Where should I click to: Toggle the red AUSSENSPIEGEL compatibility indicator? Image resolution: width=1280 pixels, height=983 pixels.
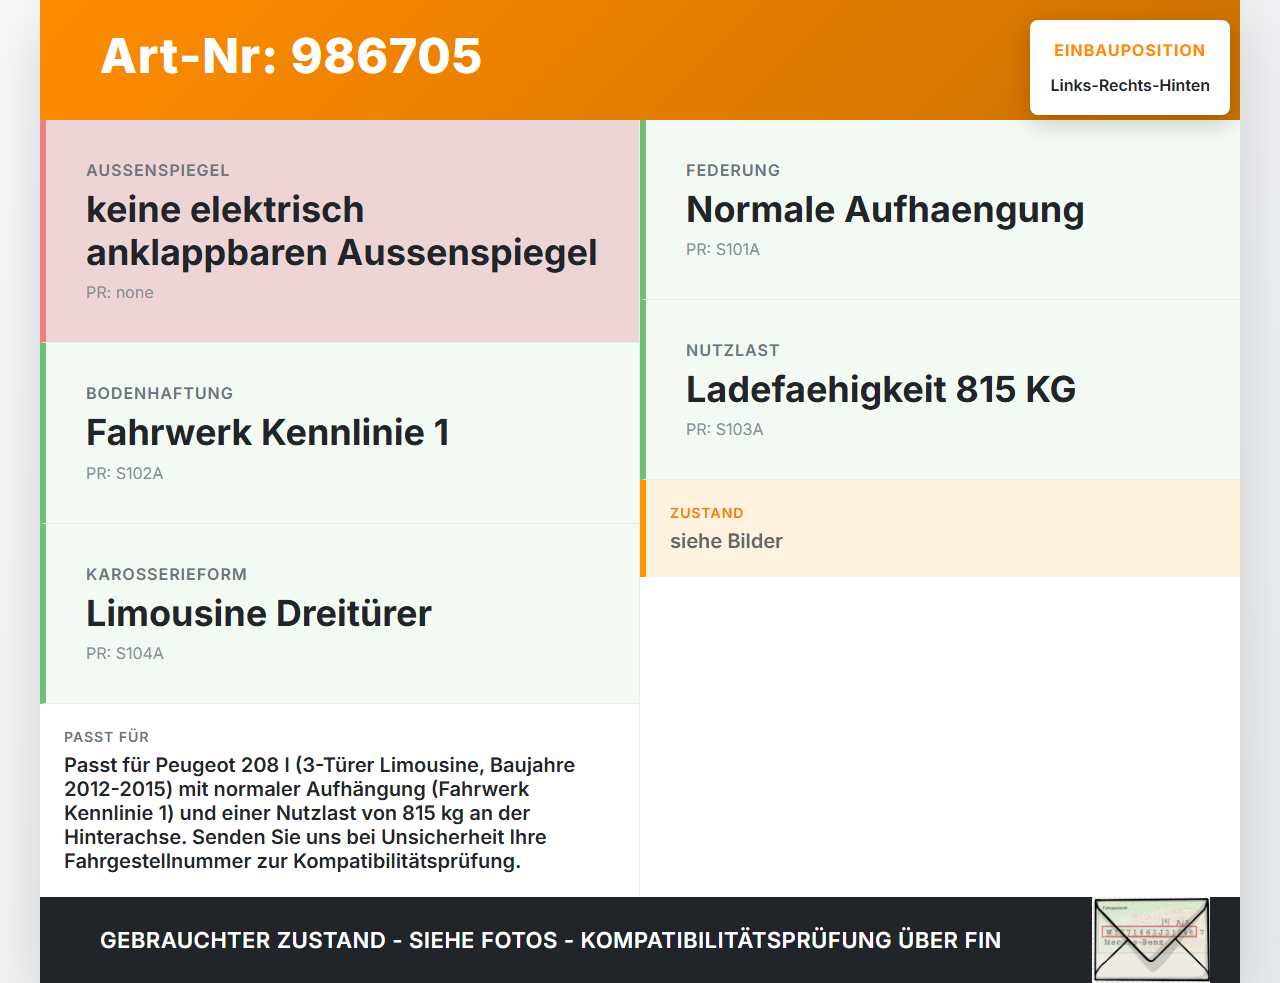click(x=42, y=230)
